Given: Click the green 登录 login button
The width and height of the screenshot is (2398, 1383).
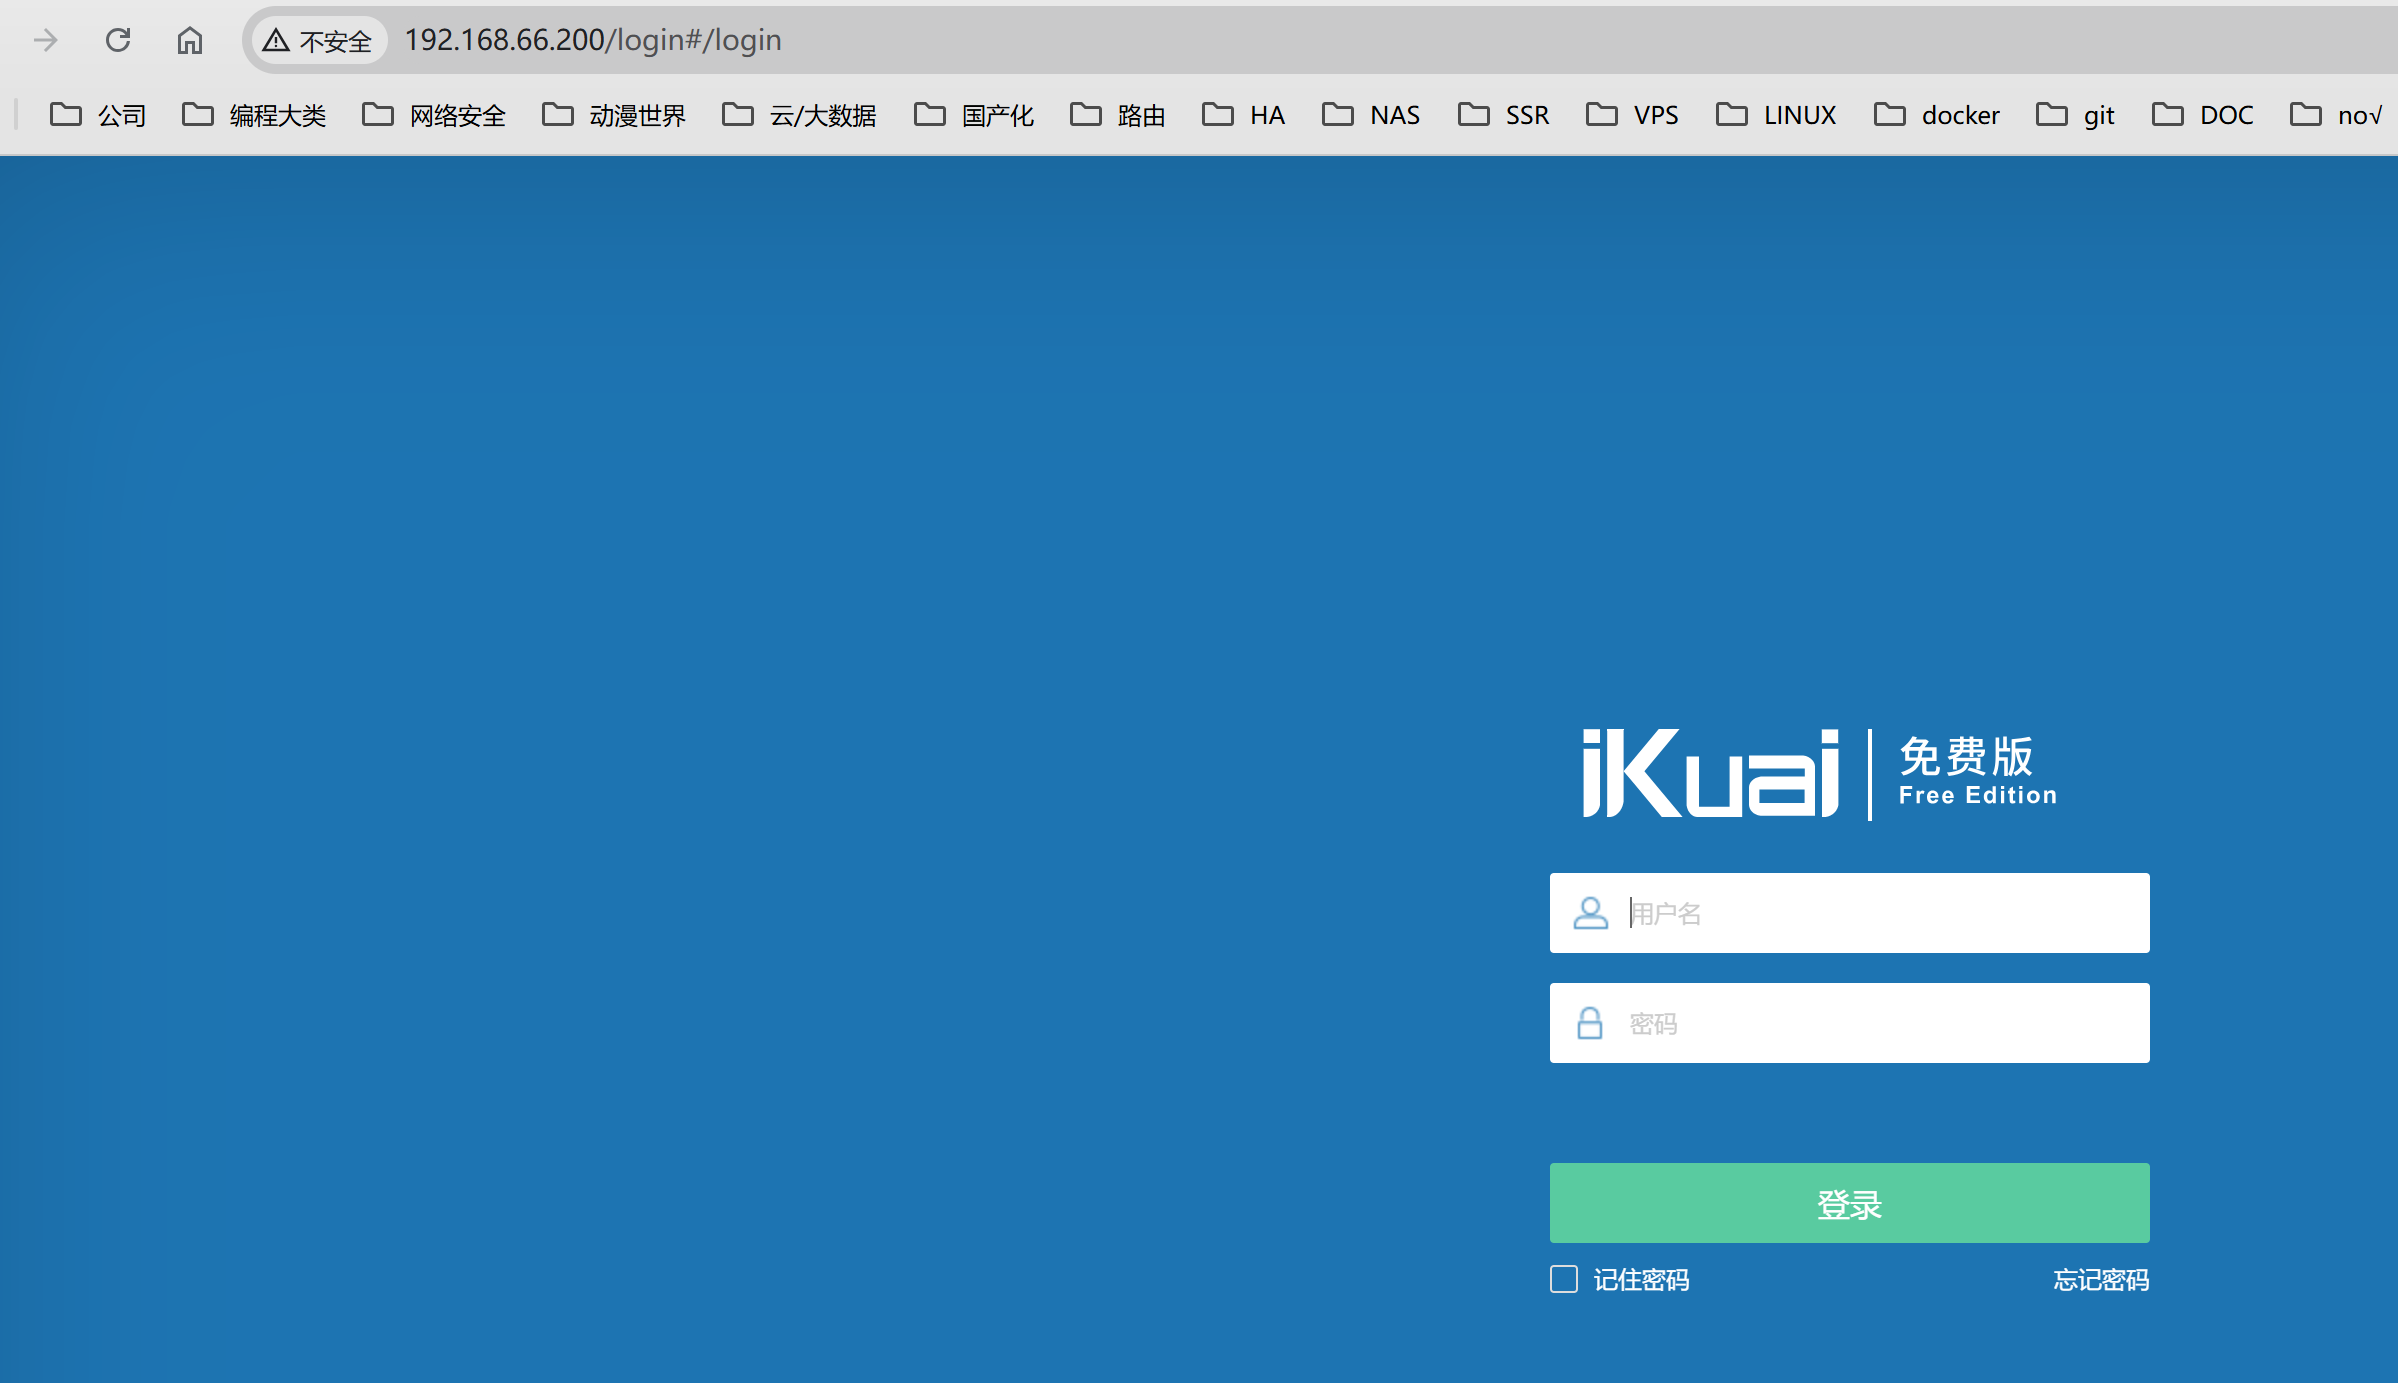Looking at the screenshot, I should point(1850,1203).
